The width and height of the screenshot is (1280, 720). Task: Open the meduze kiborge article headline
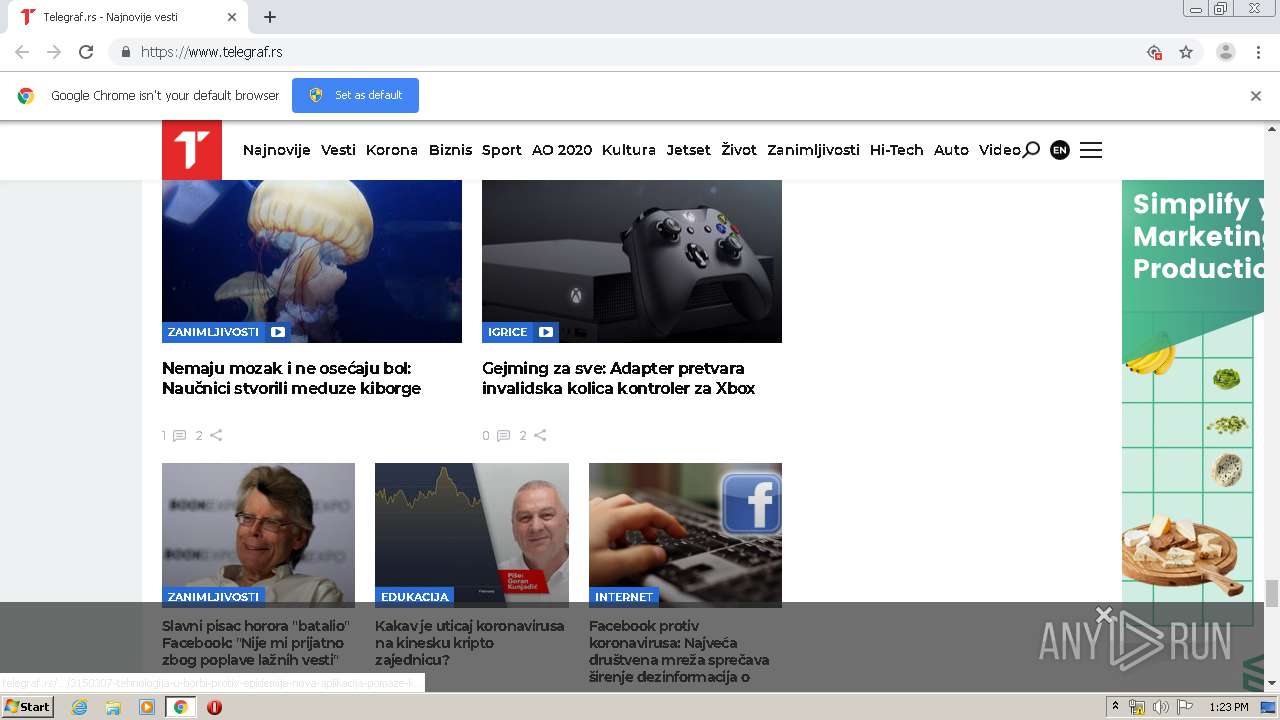pyautogui.click(x=291, y=378)
